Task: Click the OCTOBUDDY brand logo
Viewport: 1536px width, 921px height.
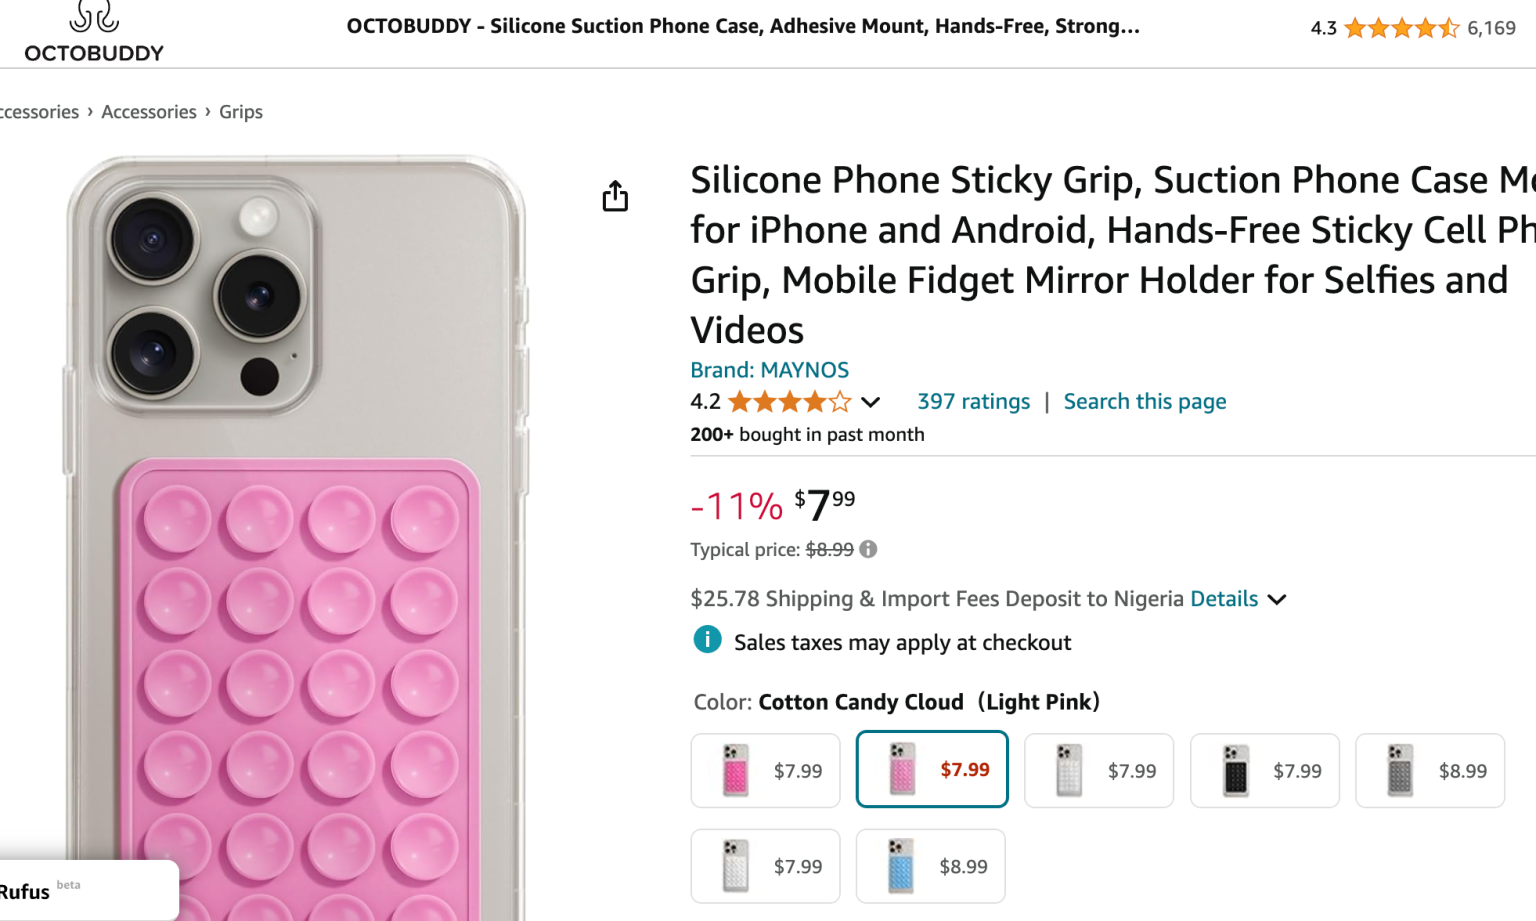Action: pos(93,31)
